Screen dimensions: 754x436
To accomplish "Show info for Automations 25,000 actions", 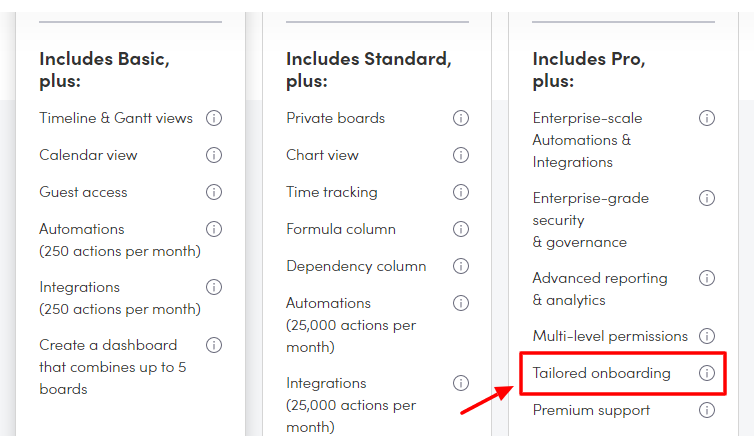I will click(460, 303).
